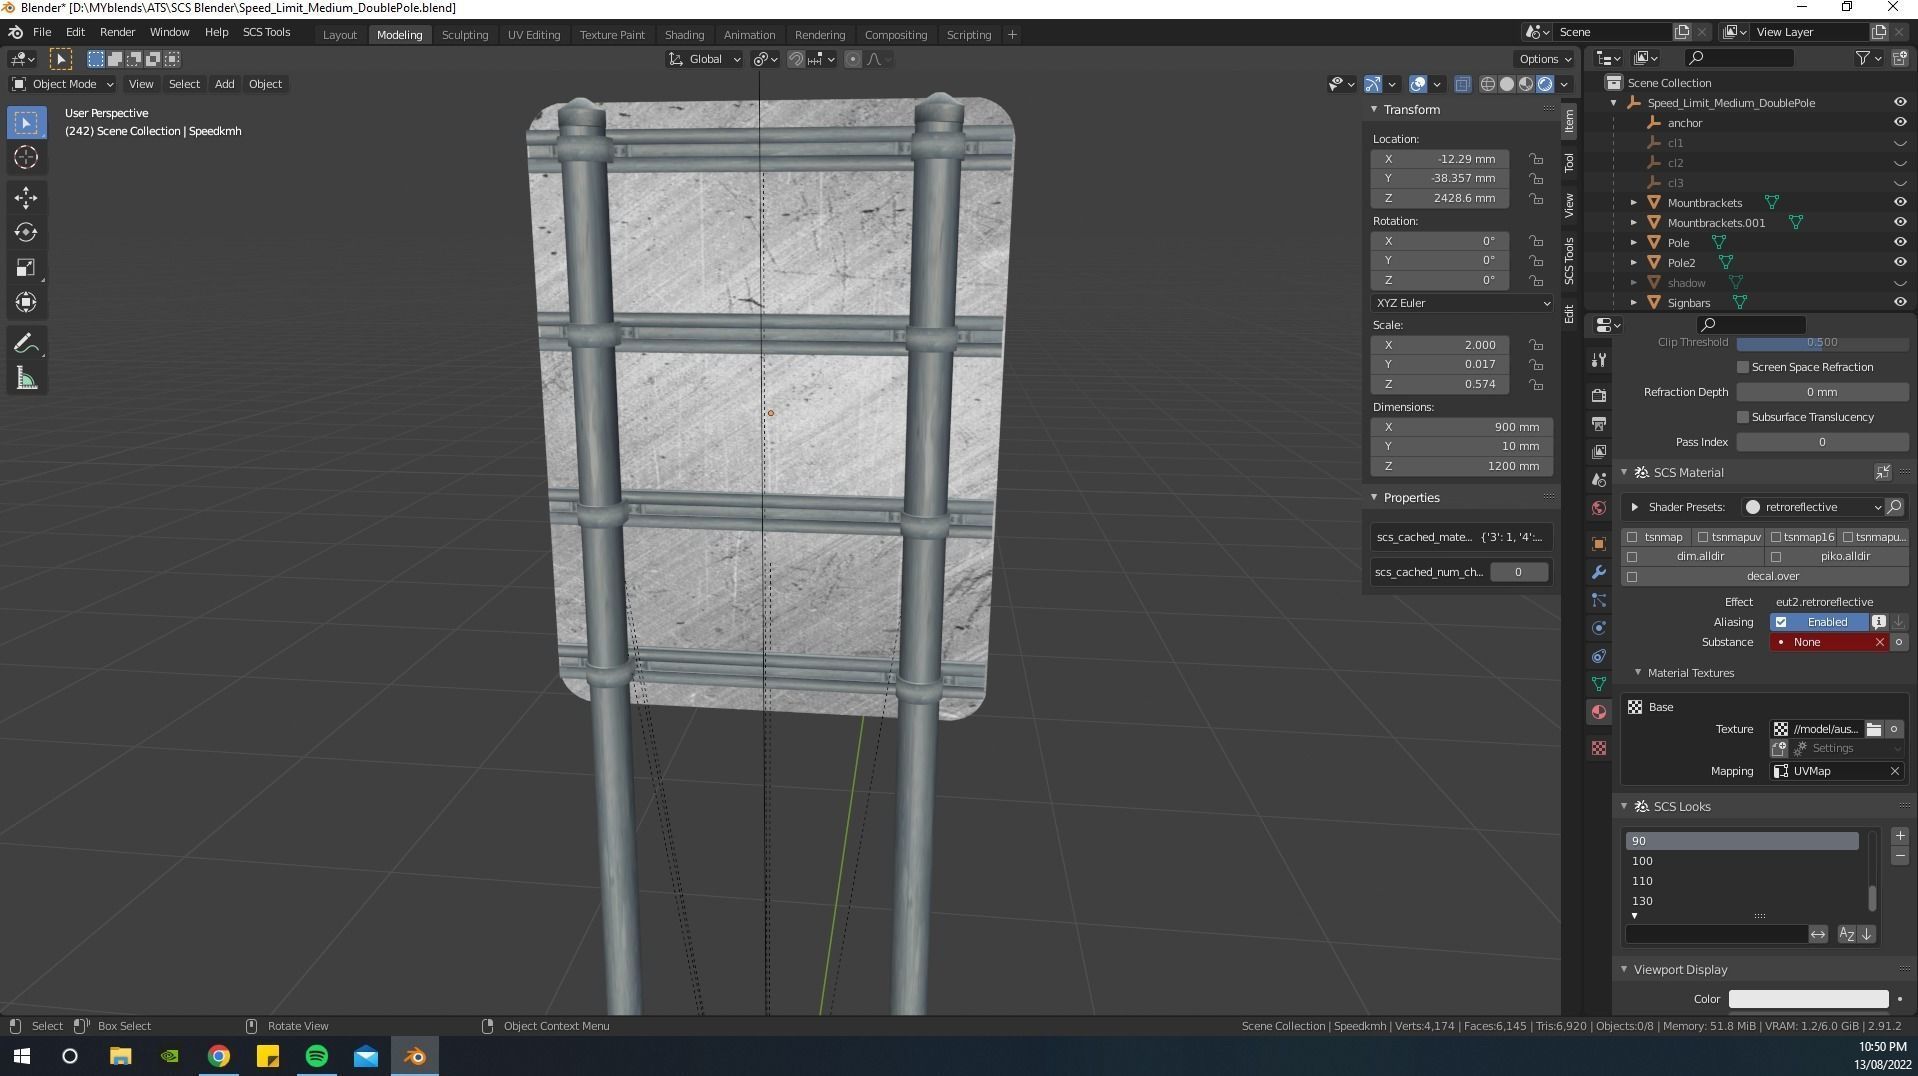Enable Screen Space Refraction checkbox
This screenshot has width=1918, height=1076.
[1743, 367]
